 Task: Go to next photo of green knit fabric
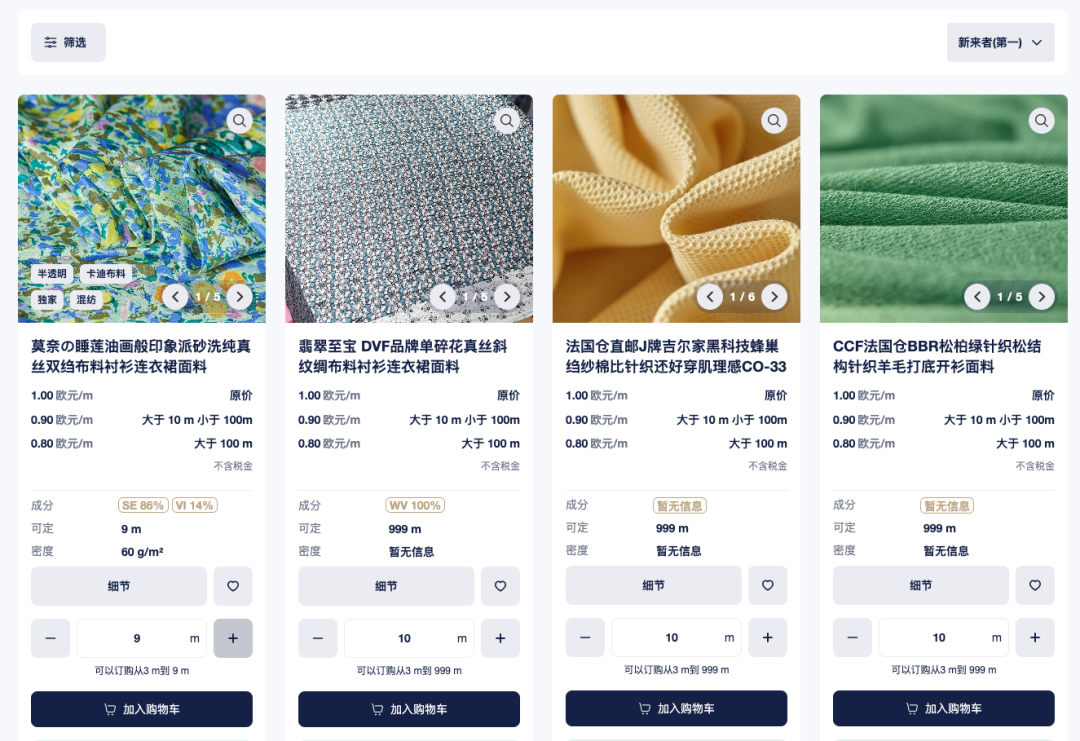(x=1041, y=297)
